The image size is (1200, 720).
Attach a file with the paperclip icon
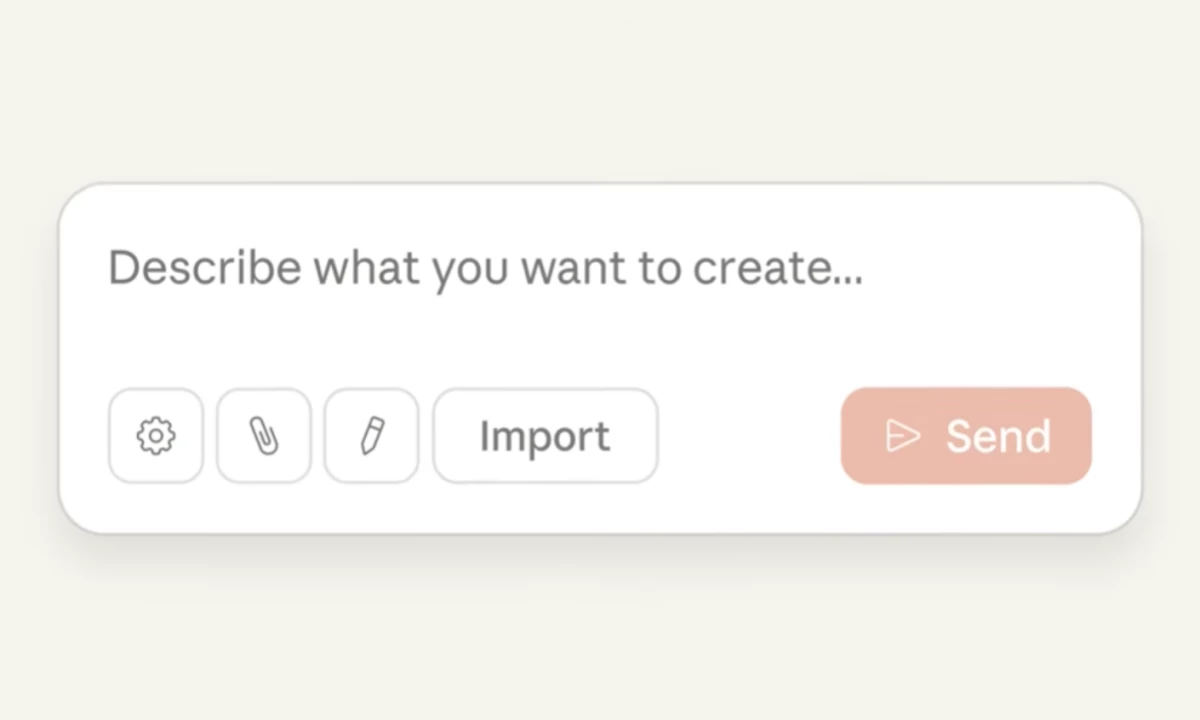click(264, 436)
